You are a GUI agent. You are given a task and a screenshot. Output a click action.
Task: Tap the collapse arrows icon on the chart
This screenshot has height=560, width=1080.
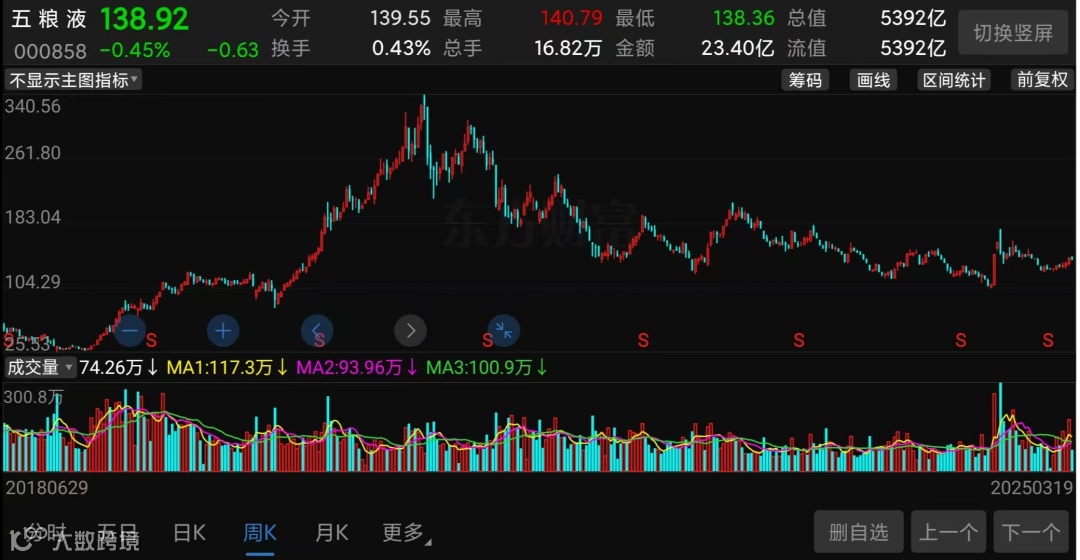coord(504,331)
